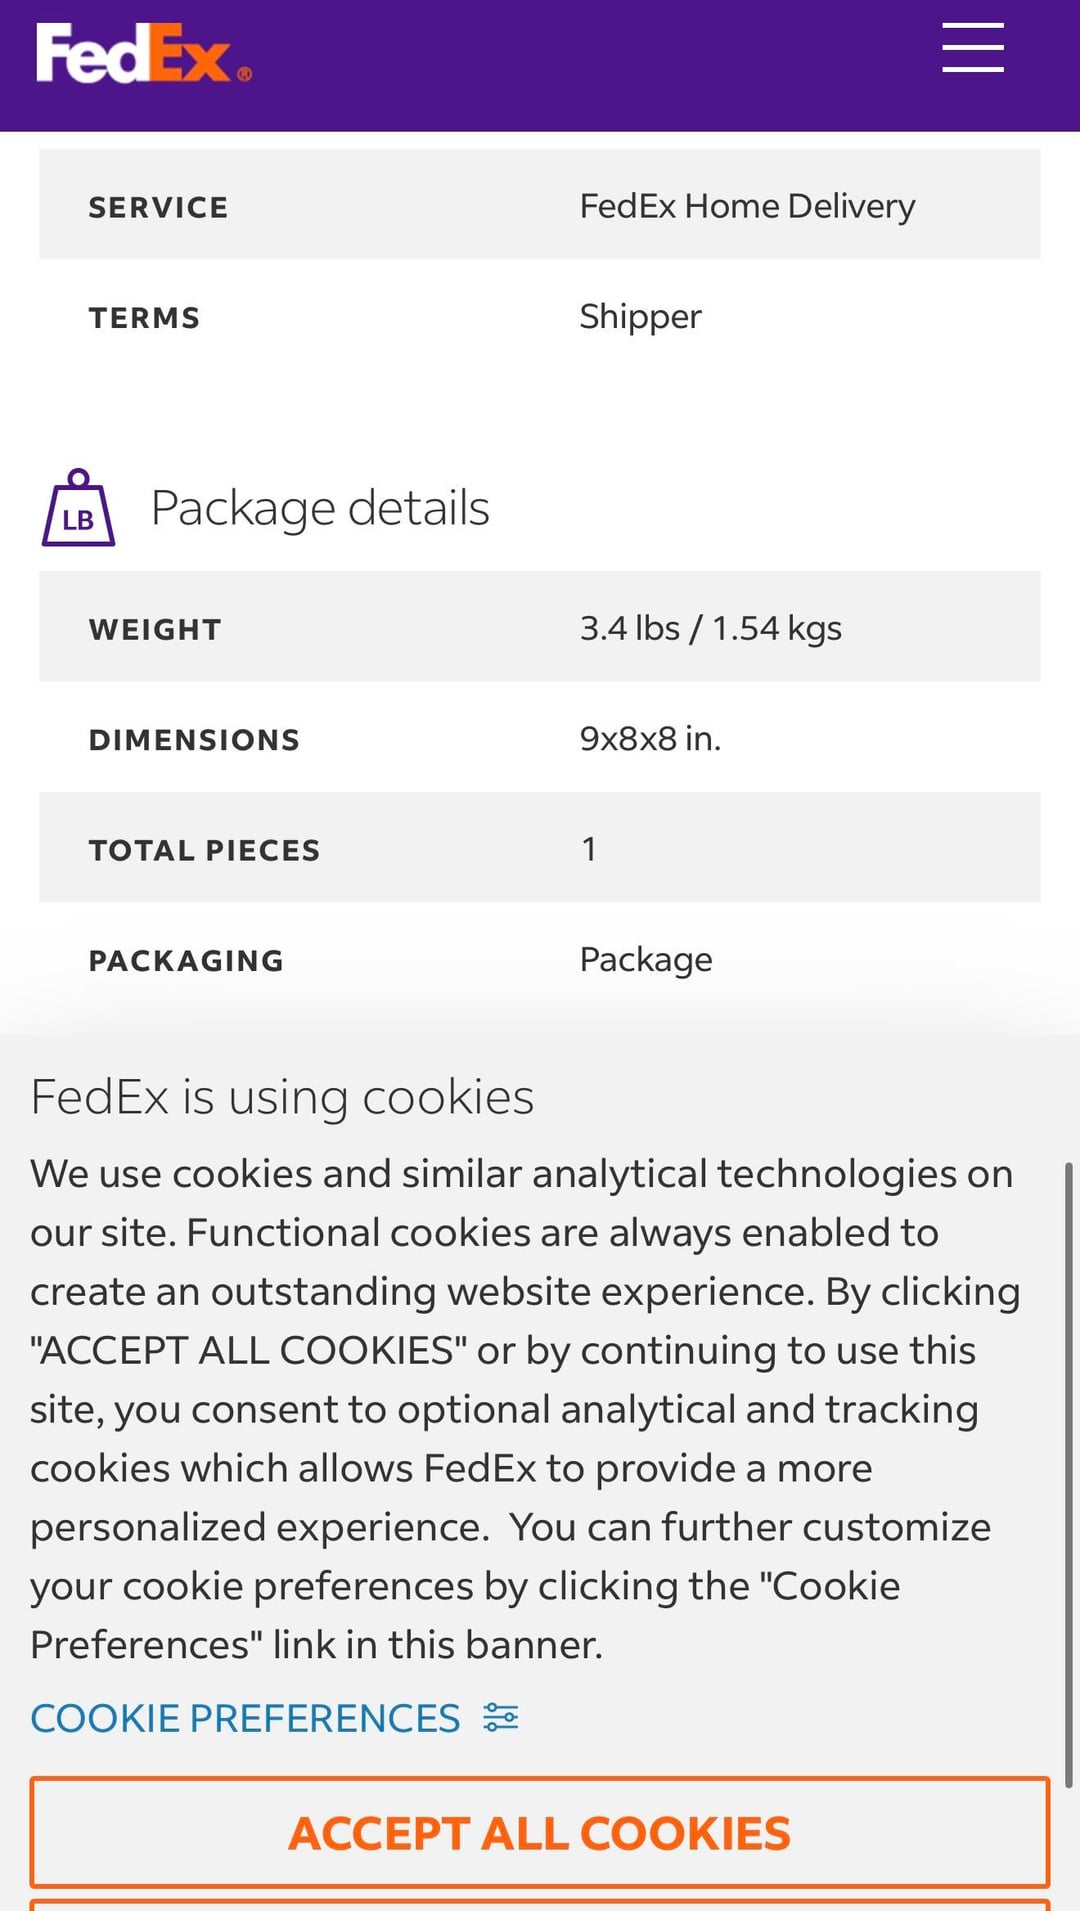Select the FedEx Home Delivery service value

pos(747,206)
